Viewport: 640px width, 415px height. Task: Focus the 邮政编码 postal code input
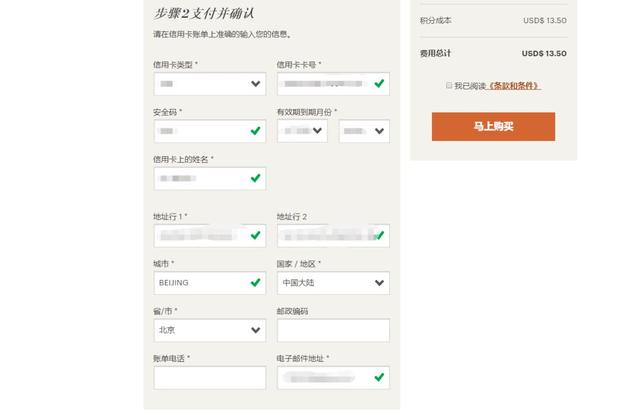333,330
